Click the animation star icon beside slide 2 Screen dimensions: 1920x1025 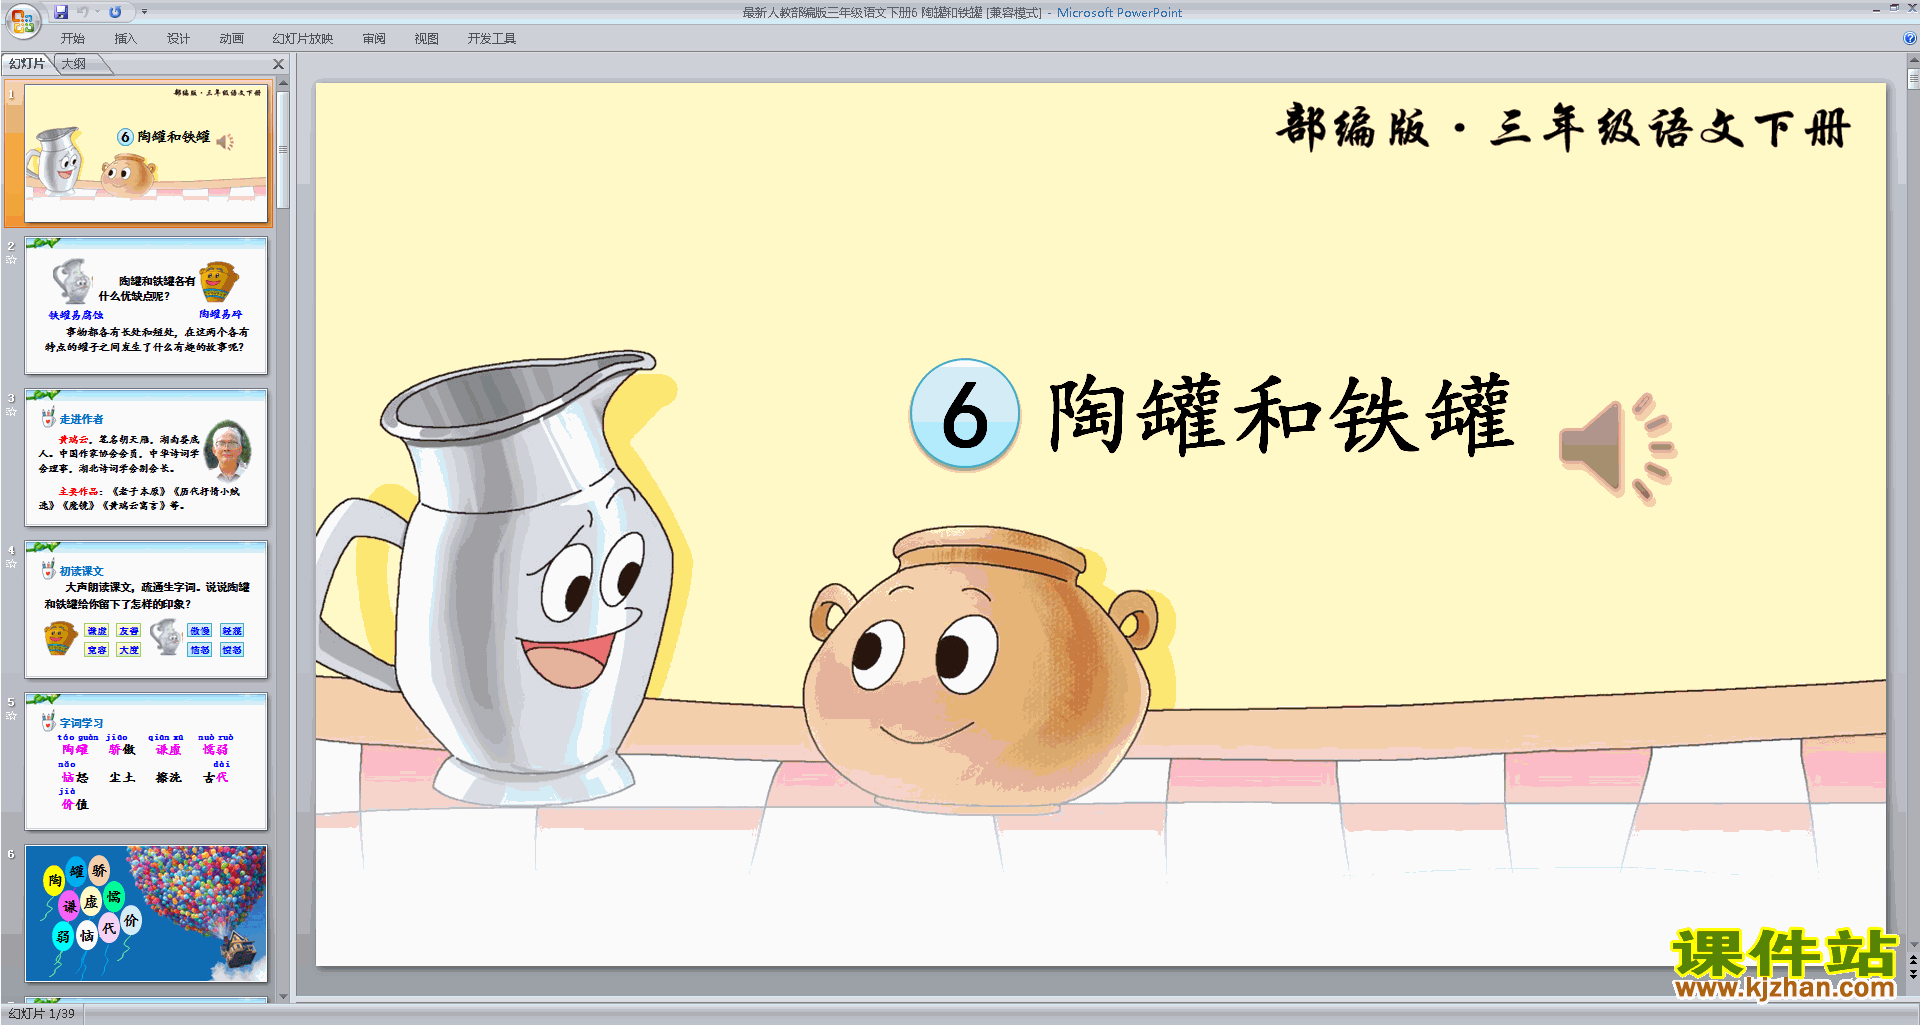pos(11,260)
